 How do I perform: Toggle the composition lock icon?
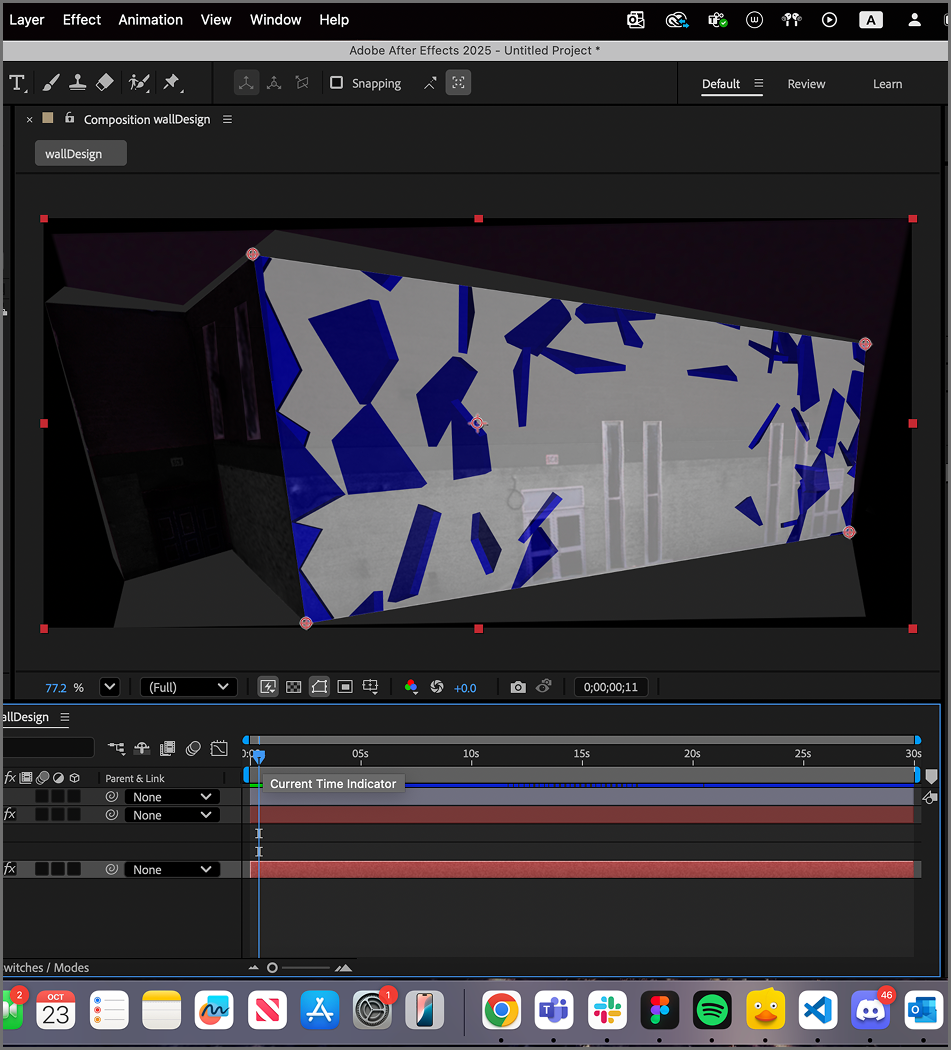click(x=69, y=118)
